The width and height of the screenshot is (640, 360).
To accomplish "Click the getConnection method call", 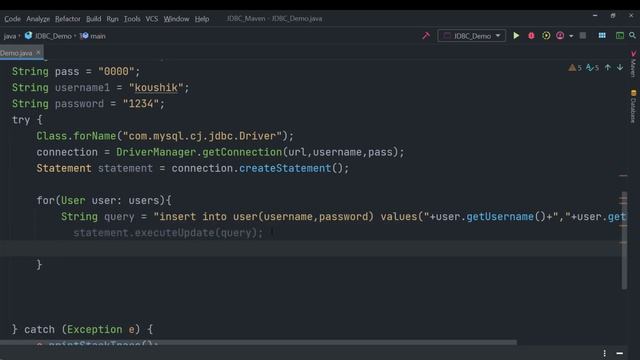I will [x=242, y=152].
